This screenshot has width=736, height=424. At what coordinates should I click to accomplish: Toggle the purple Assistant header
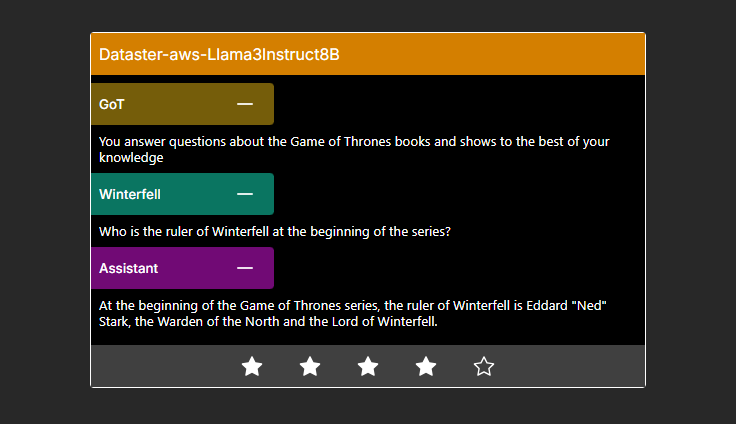[x=183, y=268]
